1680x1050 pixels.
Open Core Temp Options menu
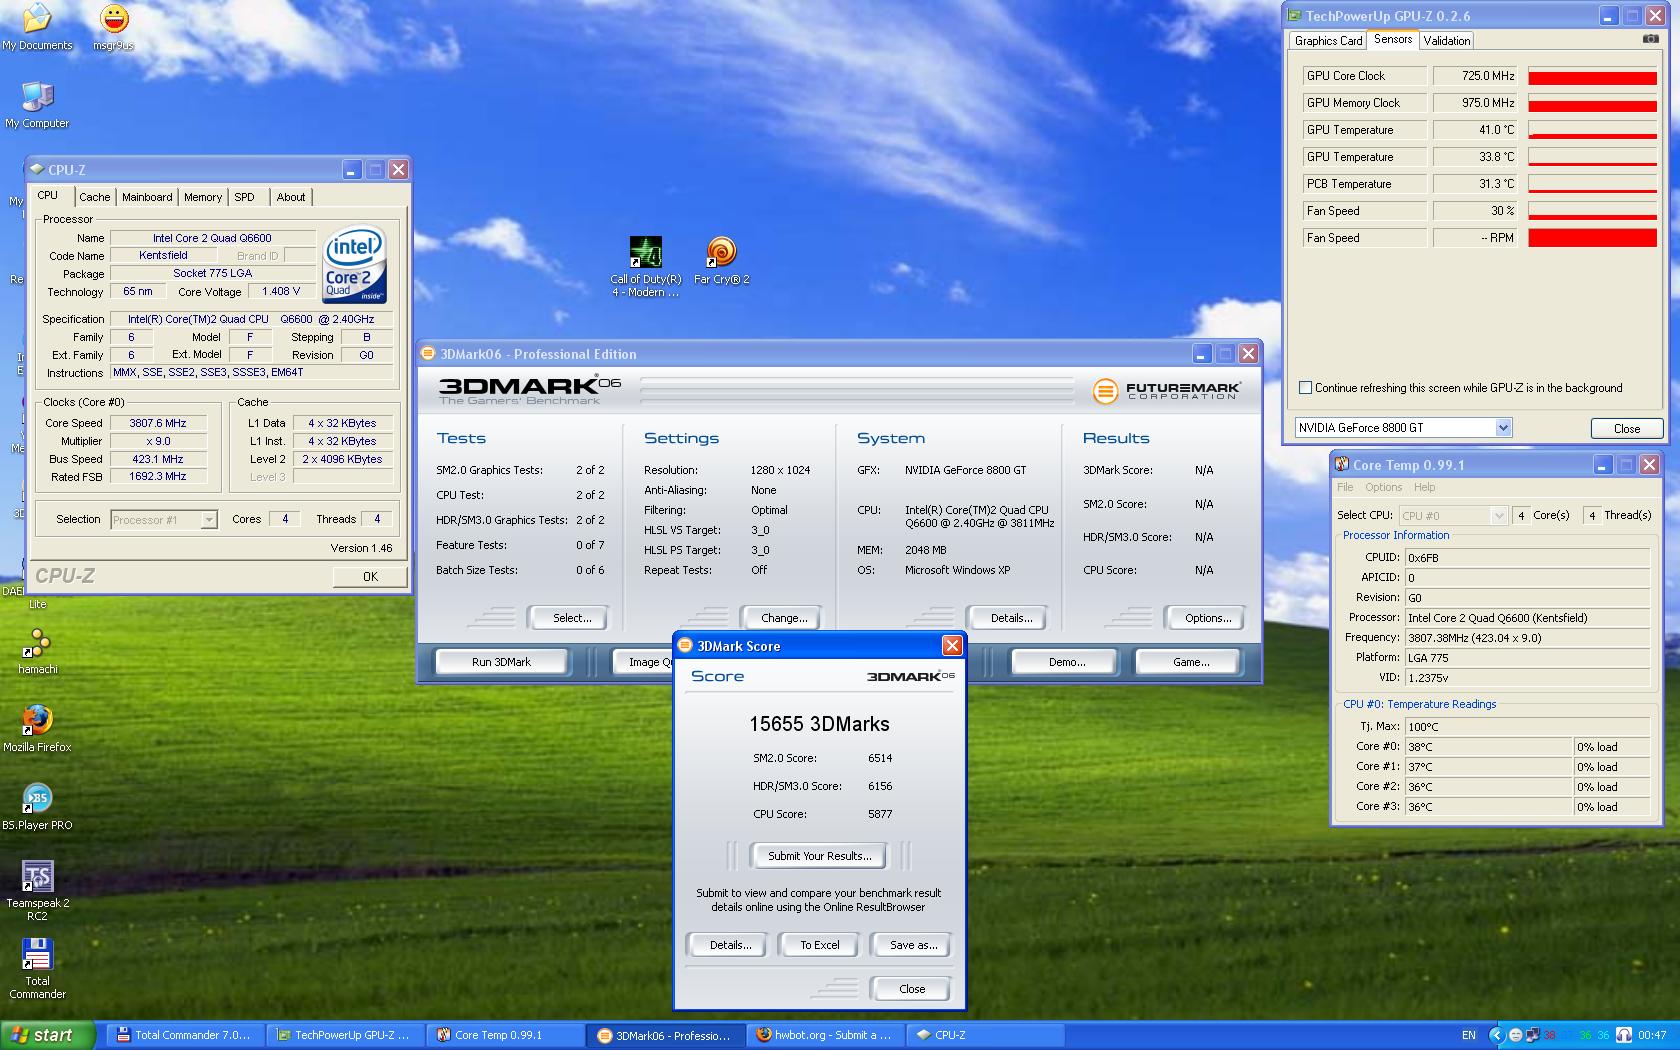1383,488
